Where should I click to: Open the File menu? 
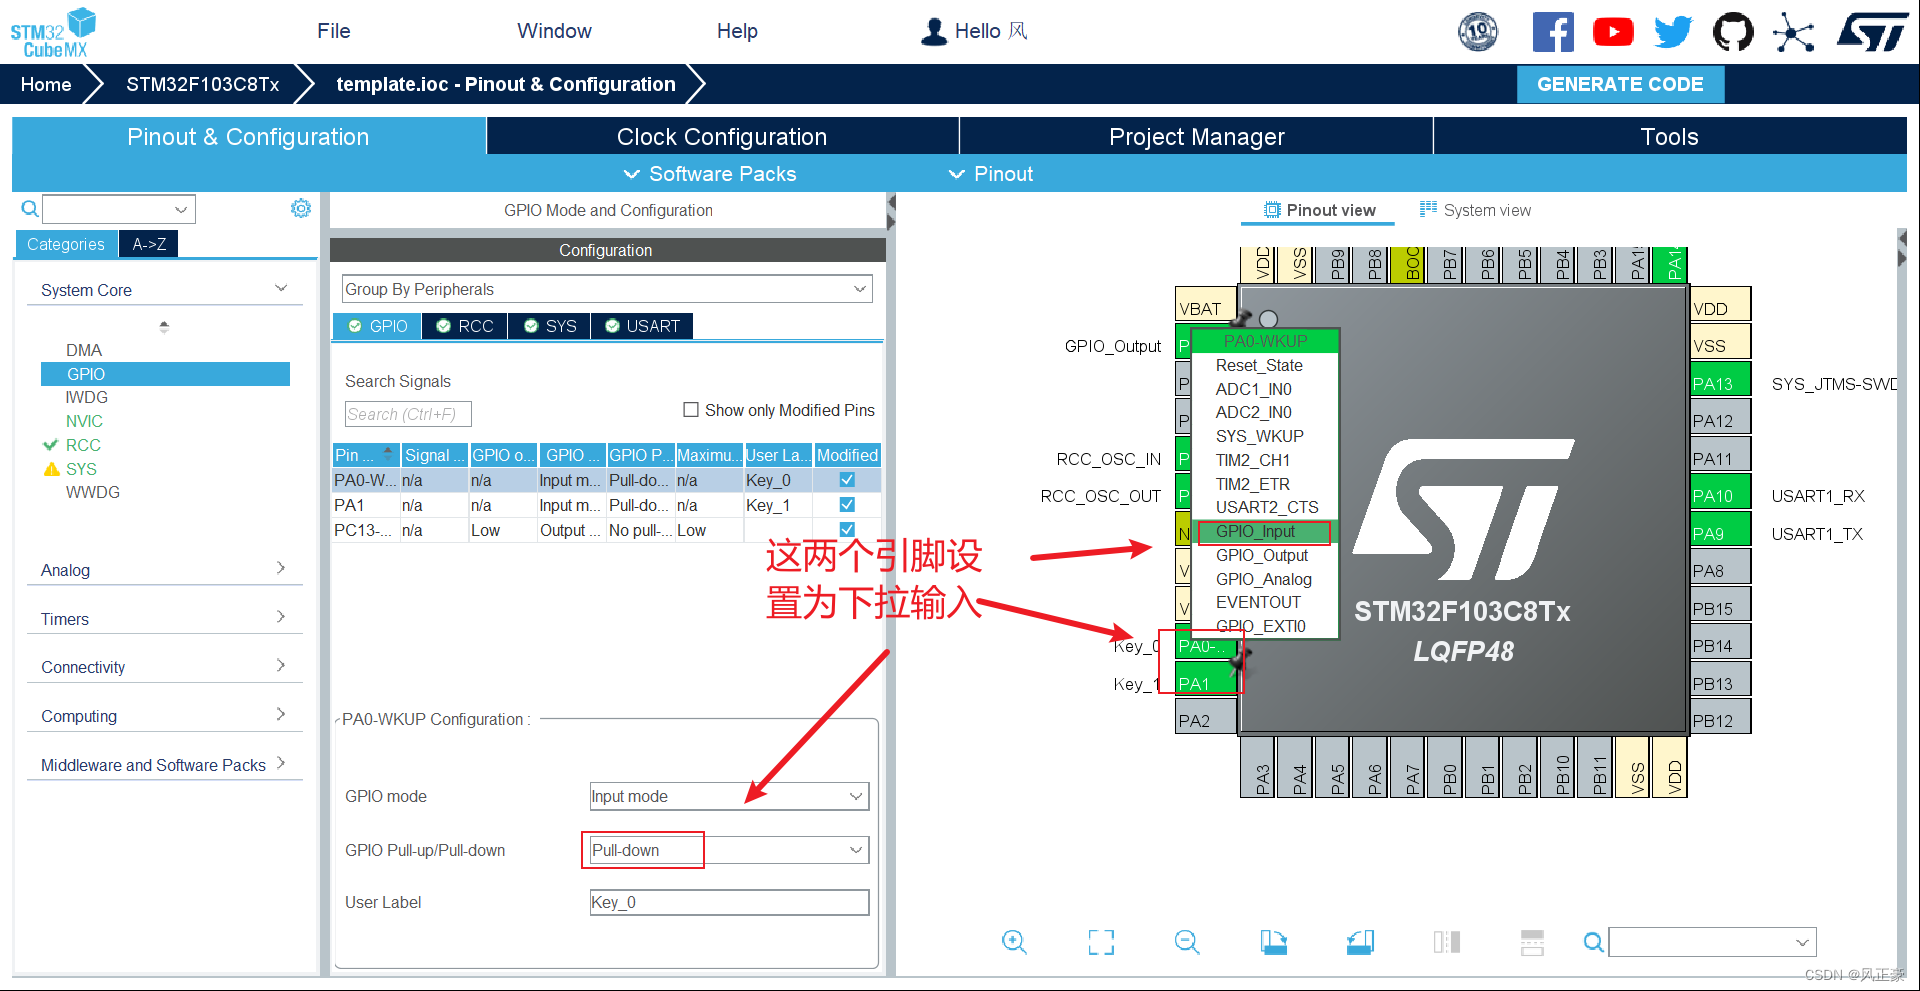click(333, 31)
